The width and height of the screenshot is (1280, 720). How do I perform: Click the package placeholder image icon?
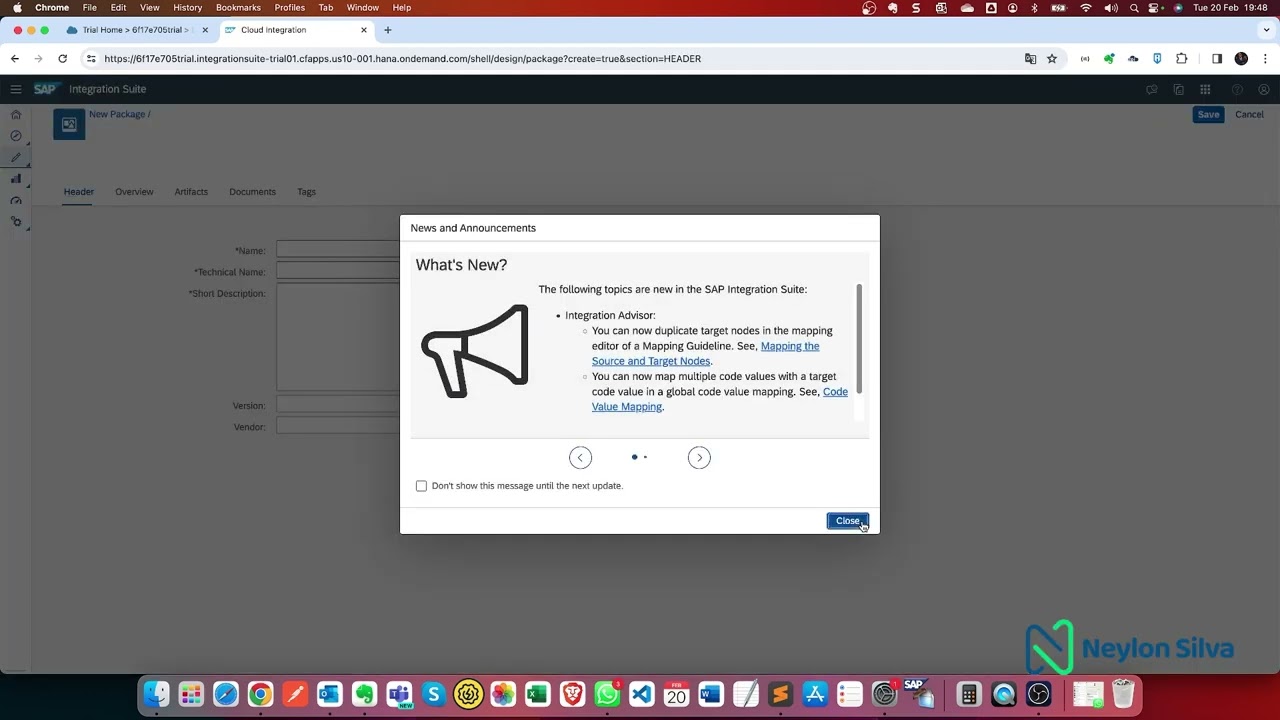point(69,124)
